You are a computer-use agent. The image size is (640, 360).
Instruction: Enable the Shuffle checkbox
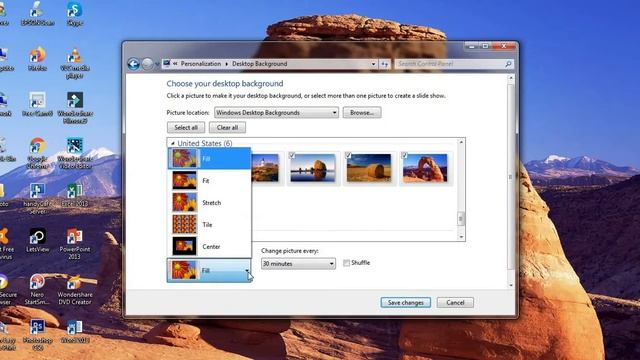[347, 263]
